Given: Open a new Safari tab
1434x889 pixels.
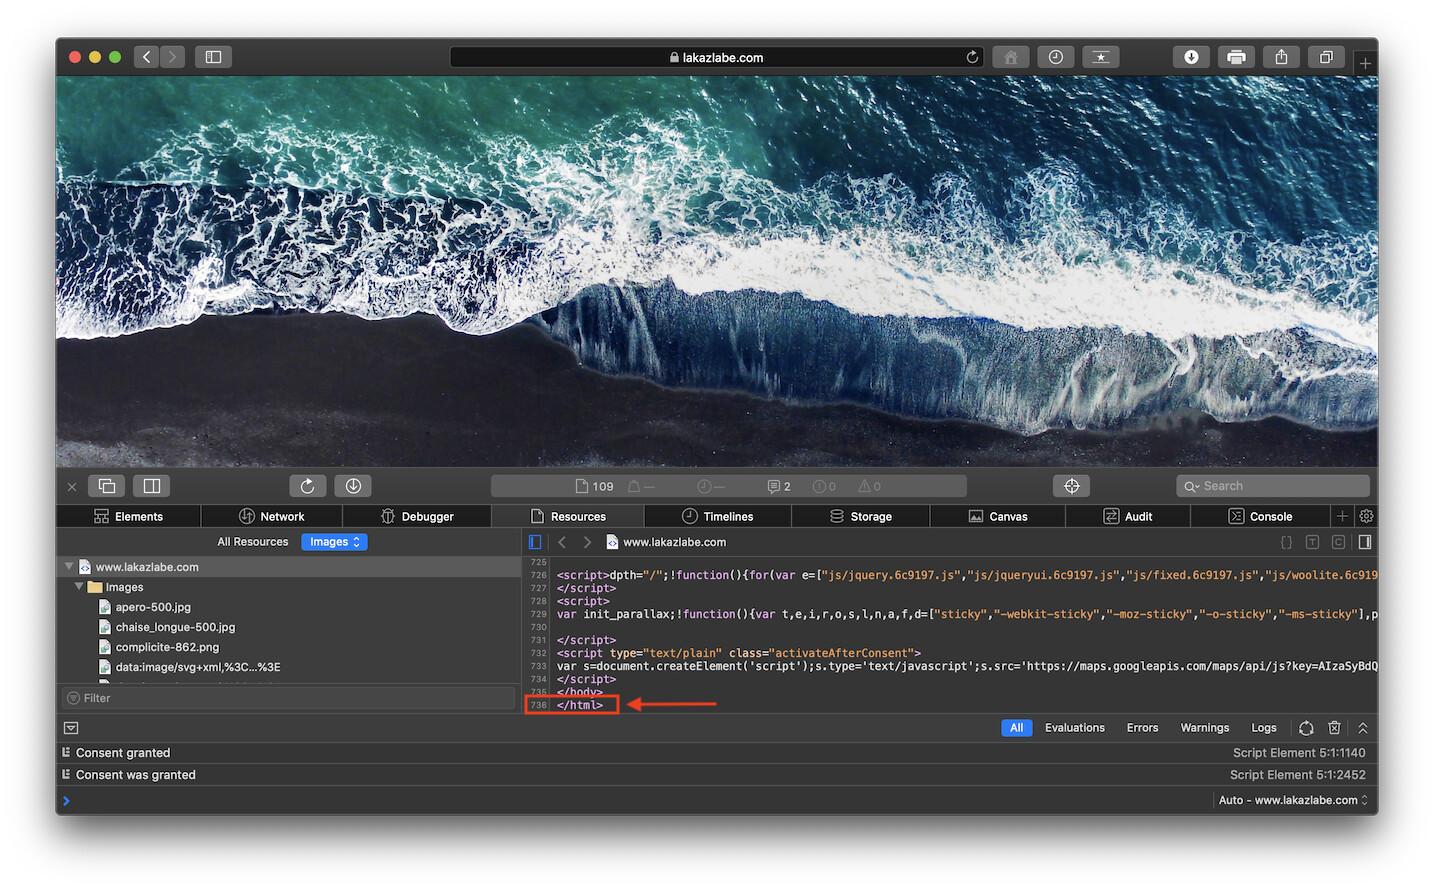Looking at the screenshot, I should pyautogui.click(x=1365, y=63).
